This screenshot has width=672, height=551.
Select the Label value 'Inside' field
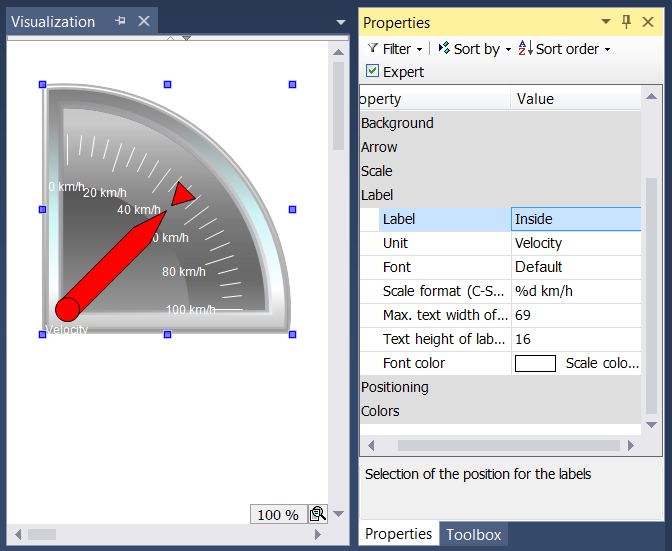pyautogui.click(x=576, y=219)
